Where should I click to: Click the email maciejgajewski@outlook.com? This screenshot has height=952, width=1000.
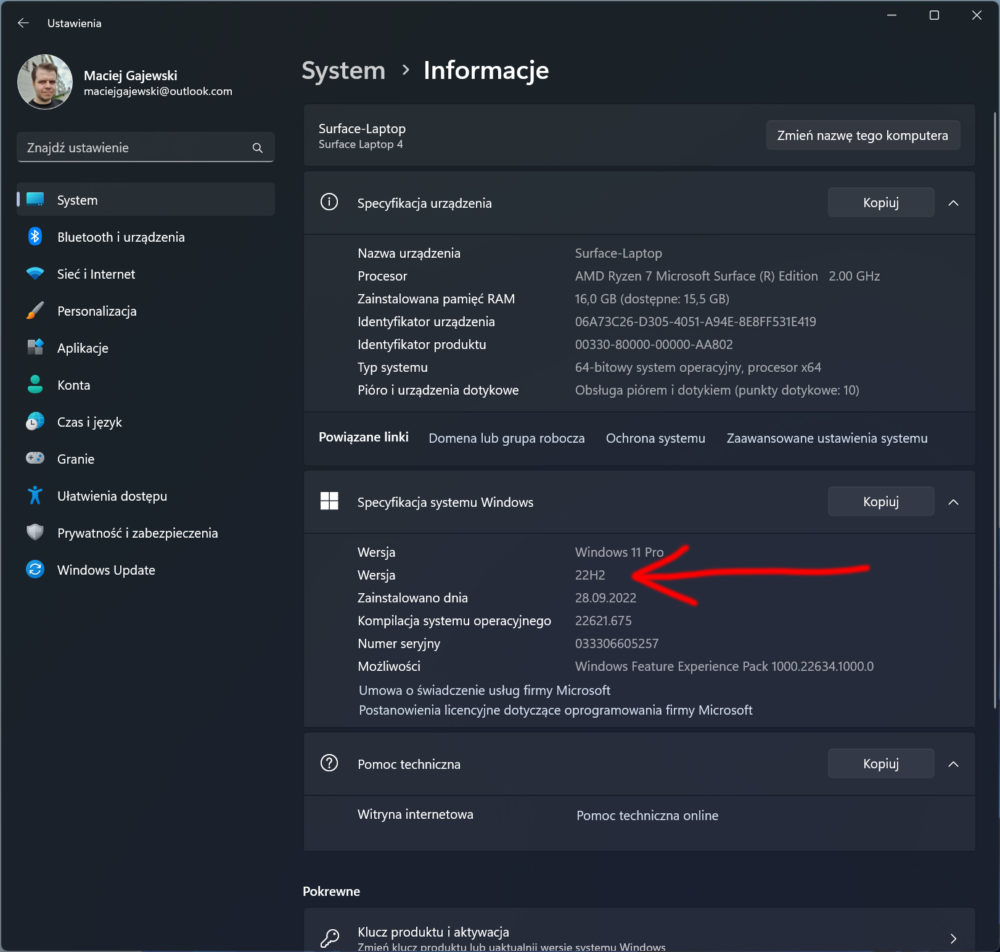(x=158, y=91)
